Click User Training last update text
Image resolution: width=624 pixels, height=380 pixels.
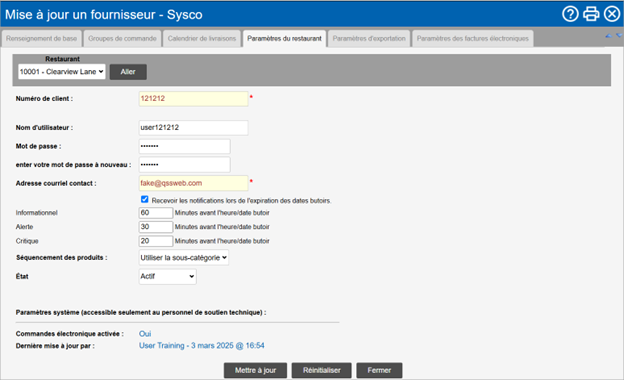click(201, 345)
